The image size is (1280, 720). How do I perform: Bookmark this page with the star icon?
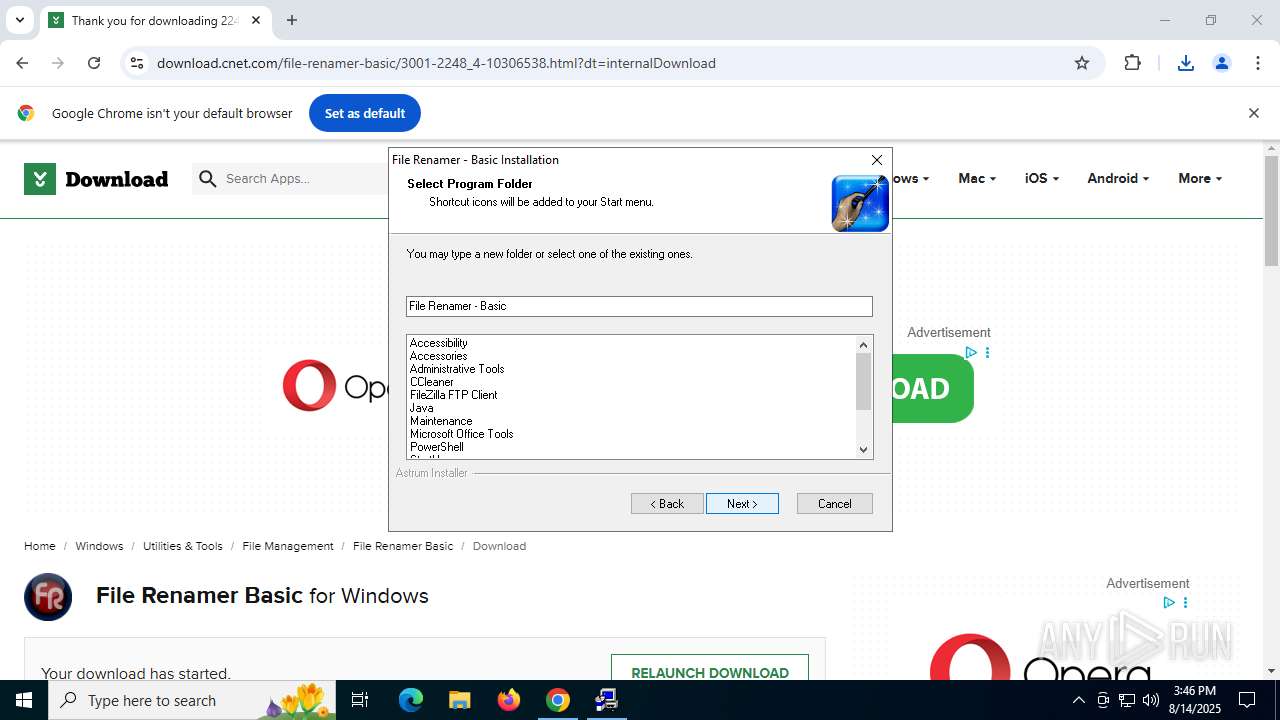(x=1082, y=63)
